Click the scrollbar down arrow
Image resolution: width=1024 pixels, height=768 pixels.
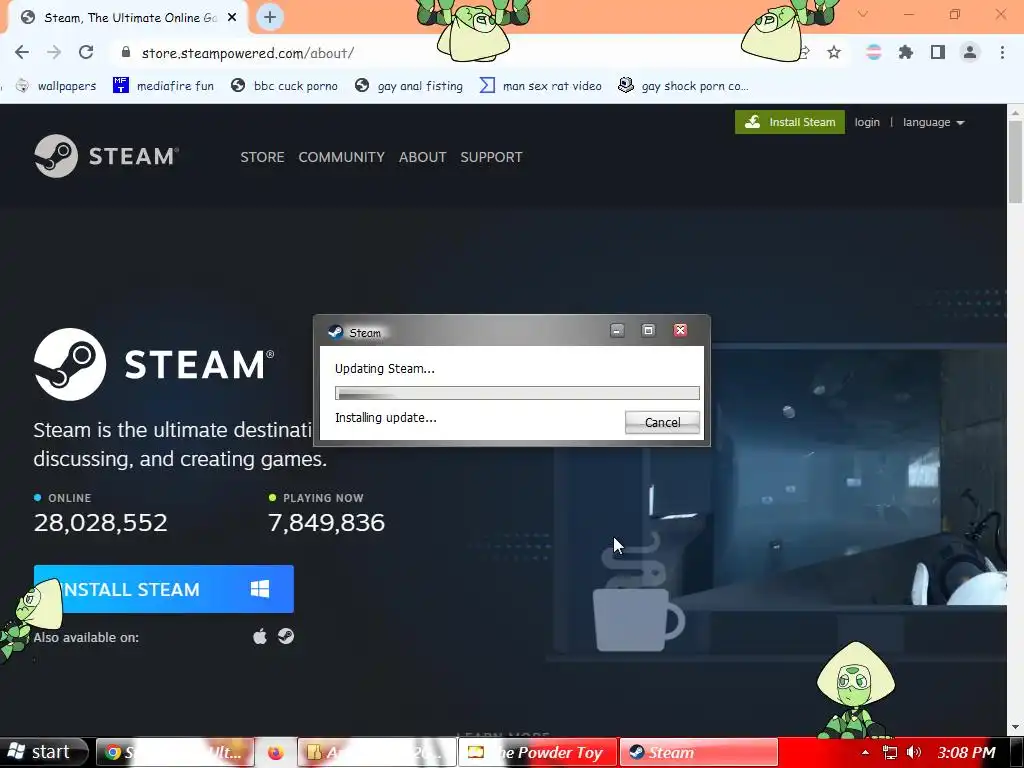1015,727
